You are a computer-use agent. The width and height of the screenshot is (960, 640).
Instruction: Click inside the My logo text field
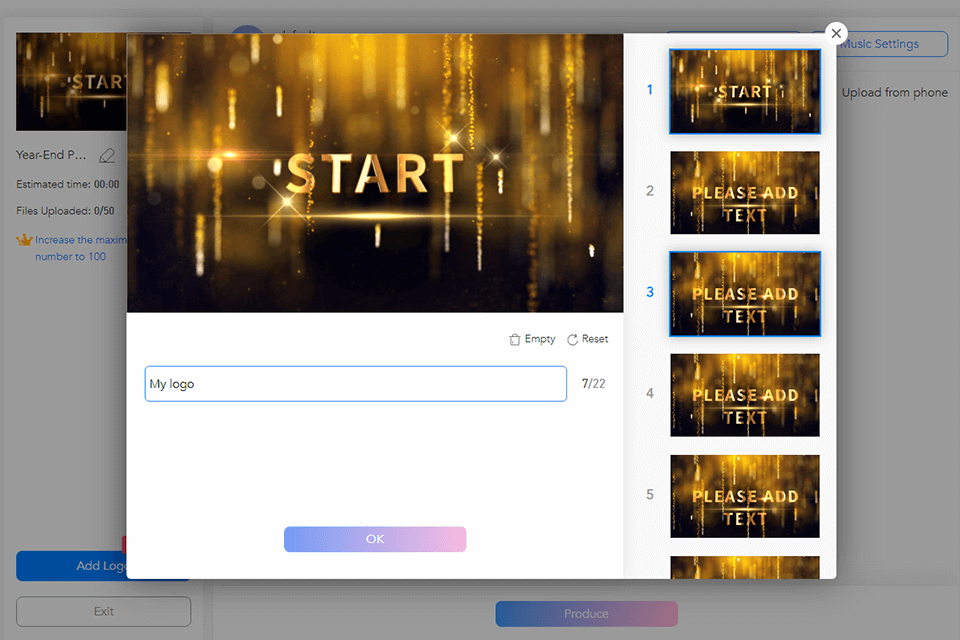pos(355,384)
